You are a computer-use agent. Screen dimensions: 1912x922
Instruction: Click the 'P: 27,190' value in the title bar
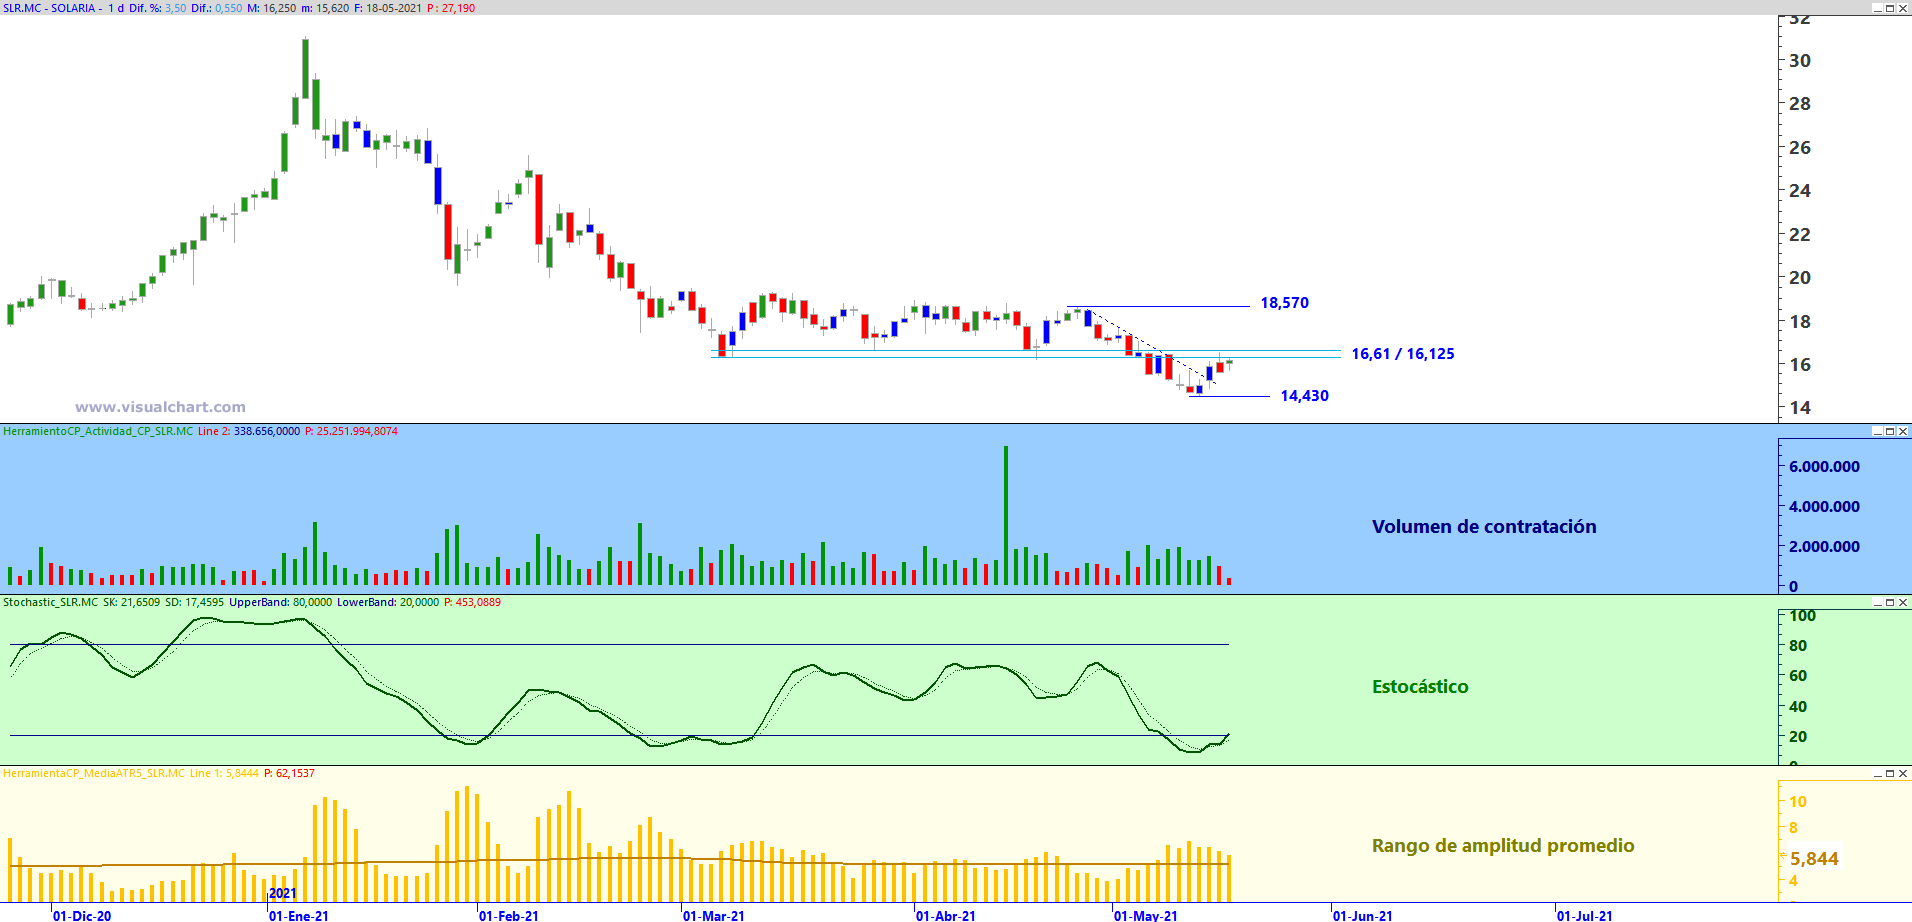pyautogui.click(x=451, y=8)
